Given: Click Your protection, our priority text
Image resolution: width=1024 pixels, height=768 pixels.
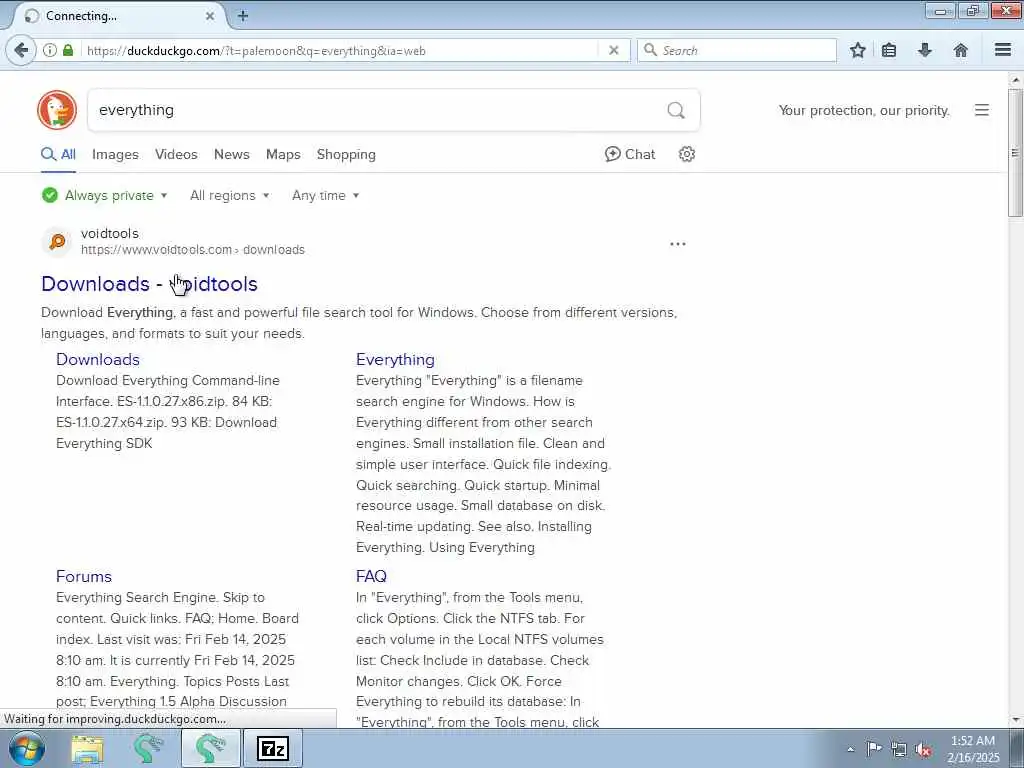Looking at the screenshot, I should 864,110.
